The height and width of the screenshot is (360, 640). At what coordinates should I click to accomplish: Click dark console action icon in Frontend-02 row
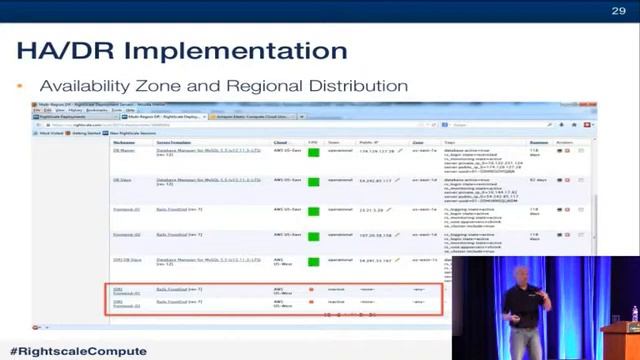coord(560,235)
